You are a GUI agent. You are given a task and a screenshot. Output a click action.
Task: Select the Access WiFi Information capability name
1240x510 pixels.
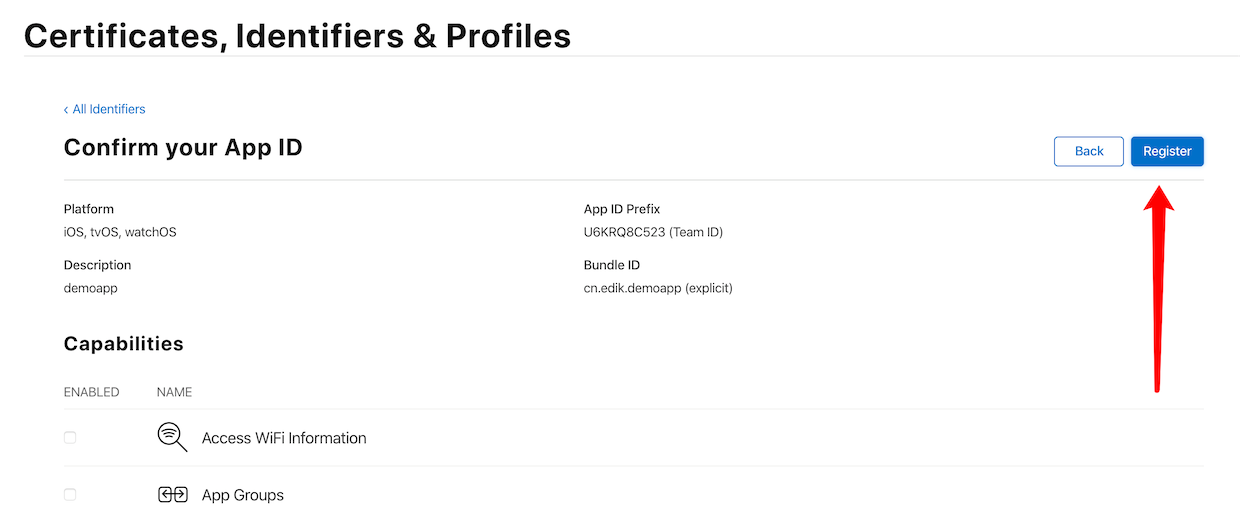click(x=284, y=438)
